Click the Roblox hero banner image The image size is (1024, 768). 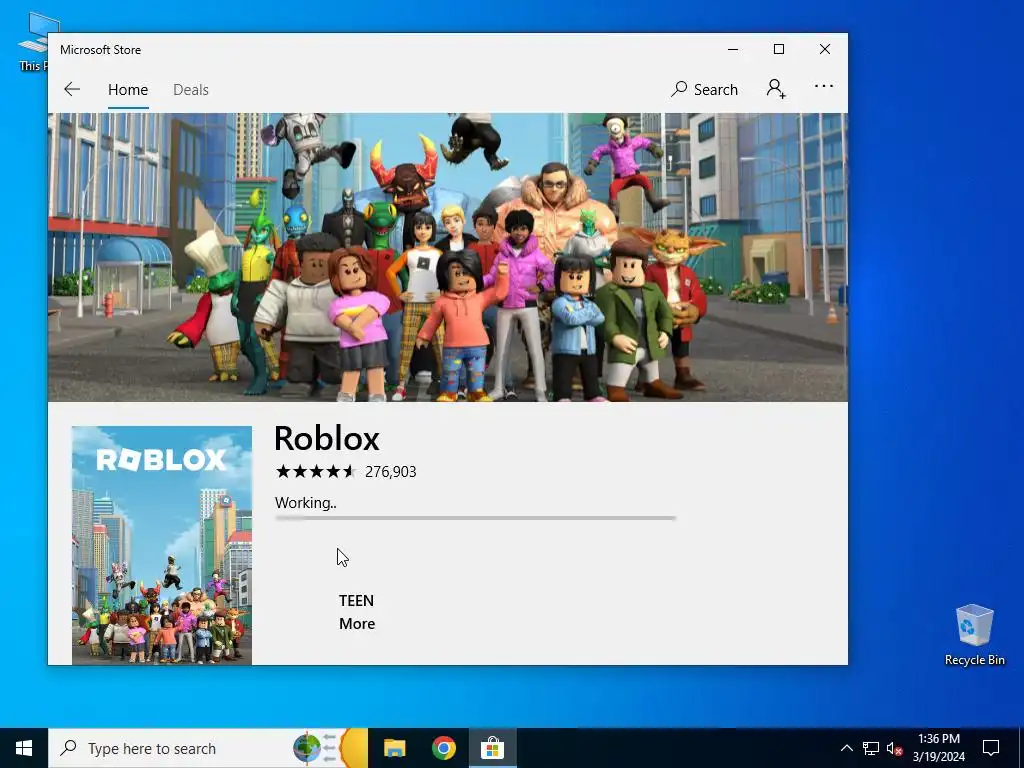448,257
